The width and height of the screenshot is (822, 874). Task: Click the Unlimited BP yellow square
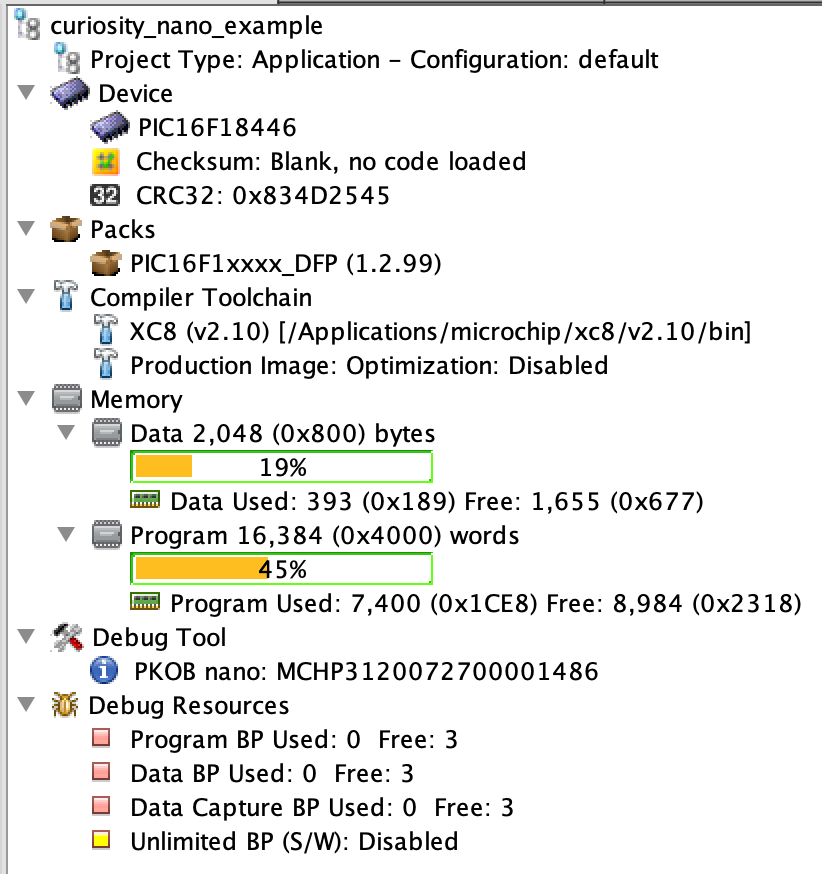101,841
